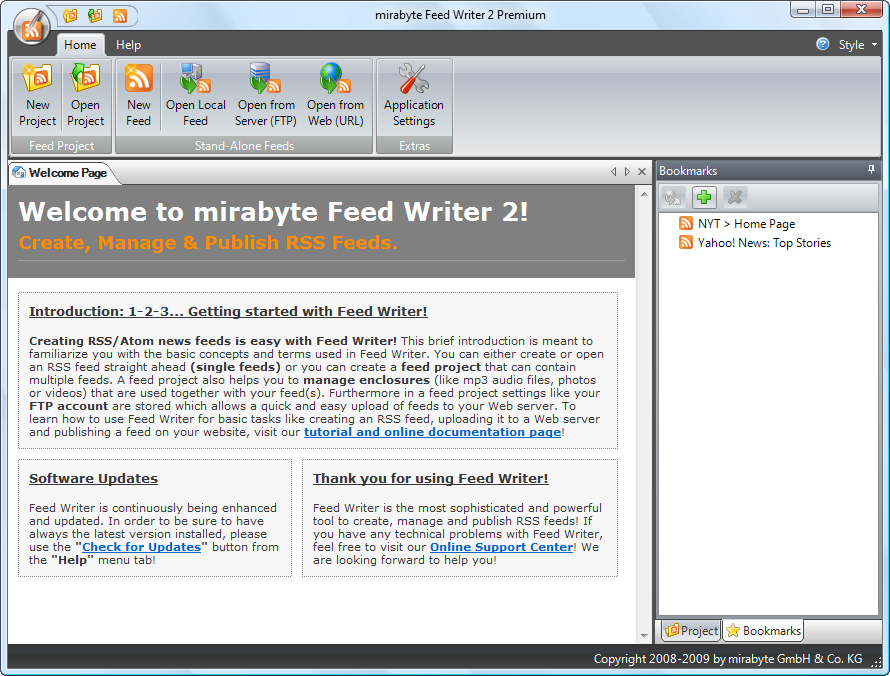This screenshot has width=890, height=676.
Task: Select the Bookmarks tab at panel bottom
Action: click(x=763, y=631)
